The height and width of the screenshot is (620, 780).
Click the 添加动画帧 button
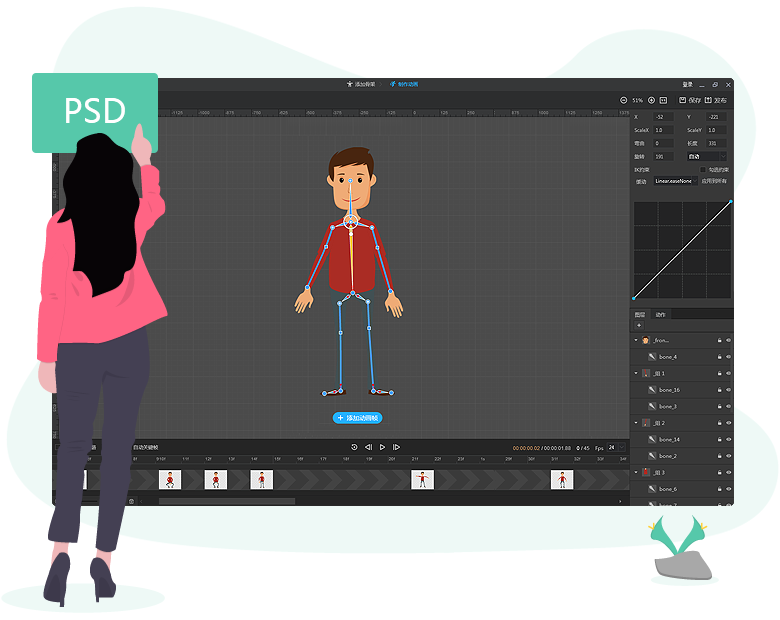click(x=357, y=418)
